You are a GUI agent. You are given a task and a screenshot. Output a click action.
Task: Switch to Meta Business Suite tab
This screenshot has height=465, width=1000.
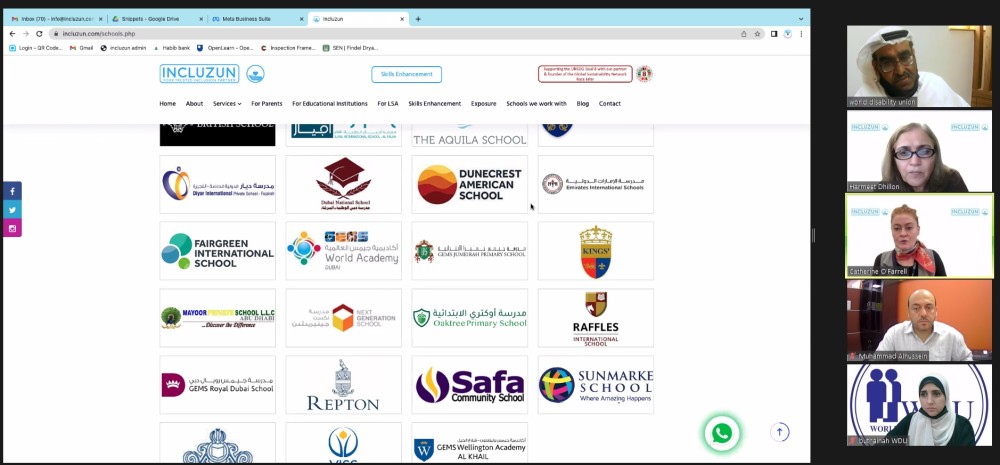pyautogui.click(x=257, y=19)
